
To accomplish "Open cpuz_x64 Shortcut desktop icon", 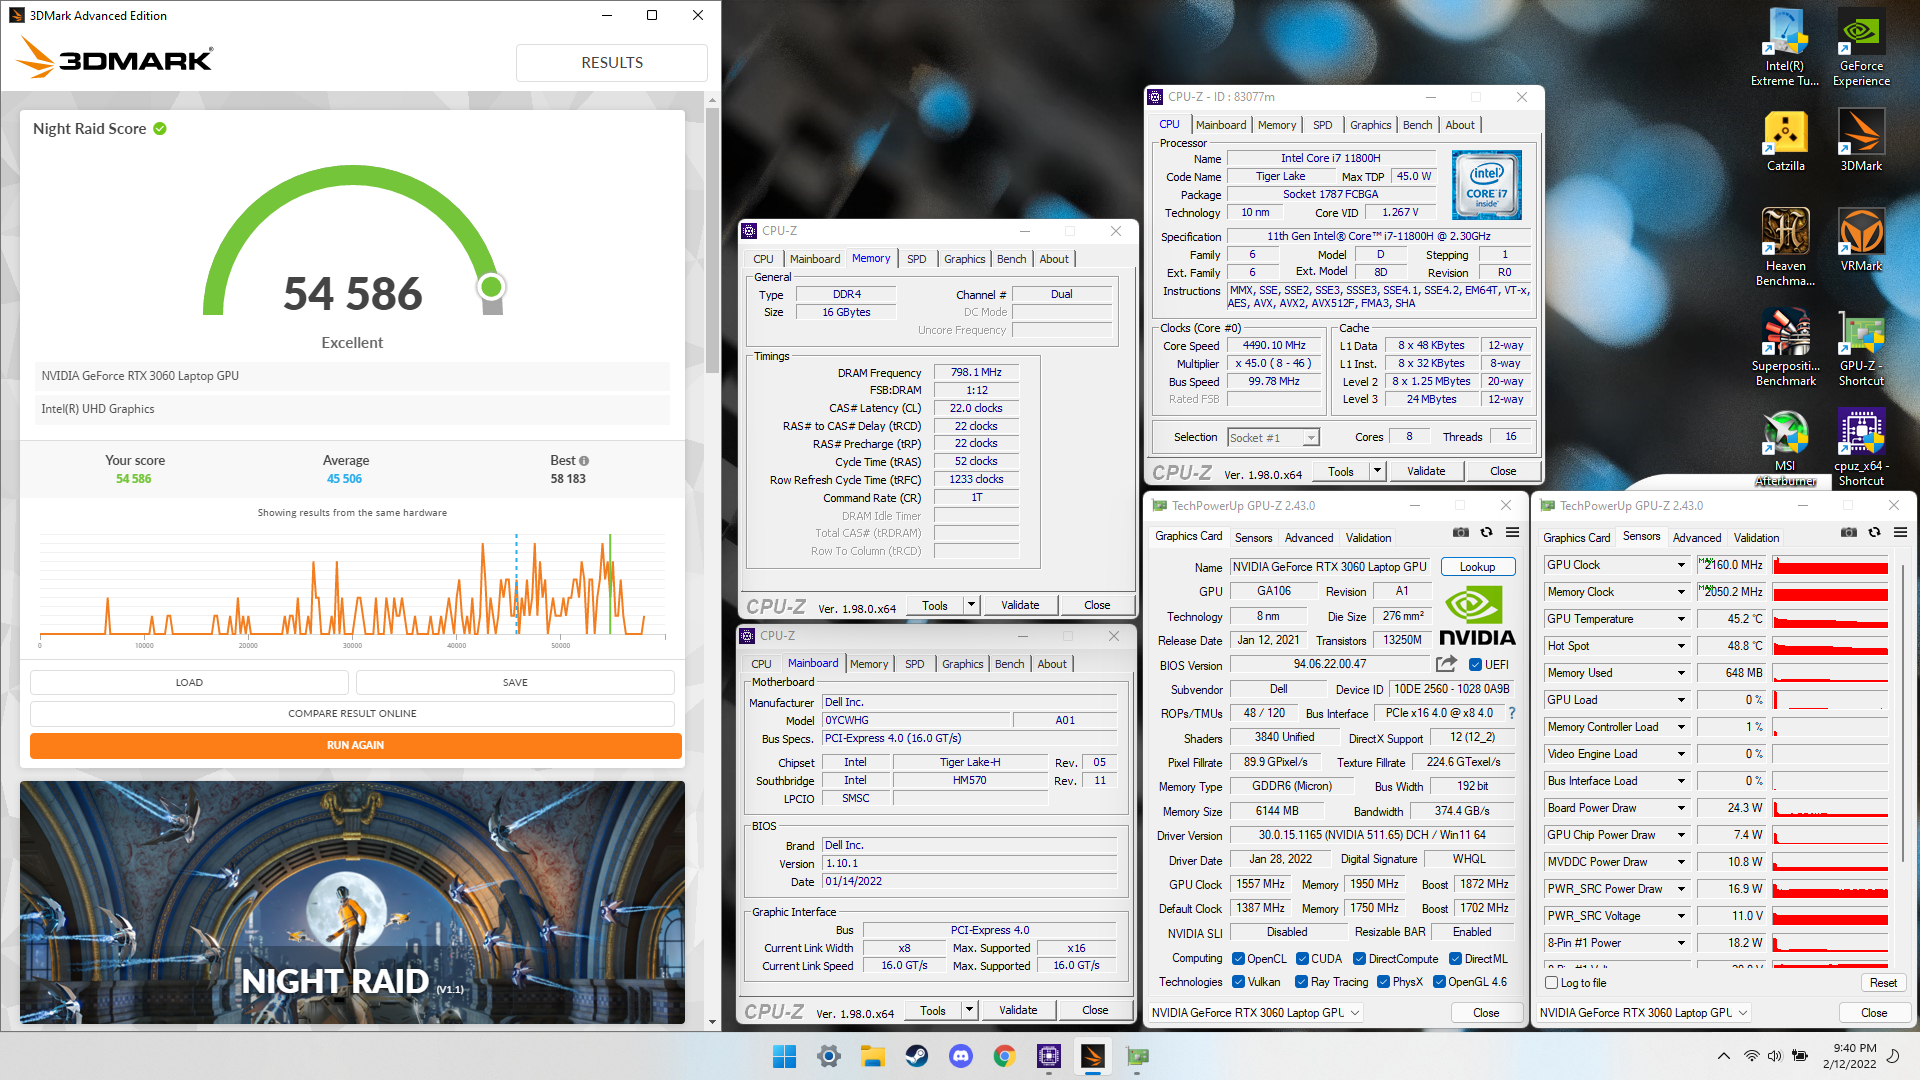I will click(x=1861, y=448).
